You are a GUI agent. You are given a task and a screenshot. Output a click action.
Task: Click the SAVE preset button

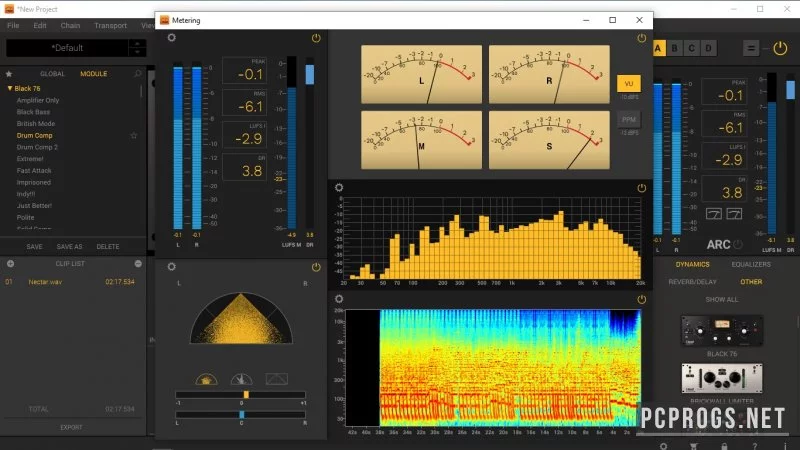pos(34,246)
